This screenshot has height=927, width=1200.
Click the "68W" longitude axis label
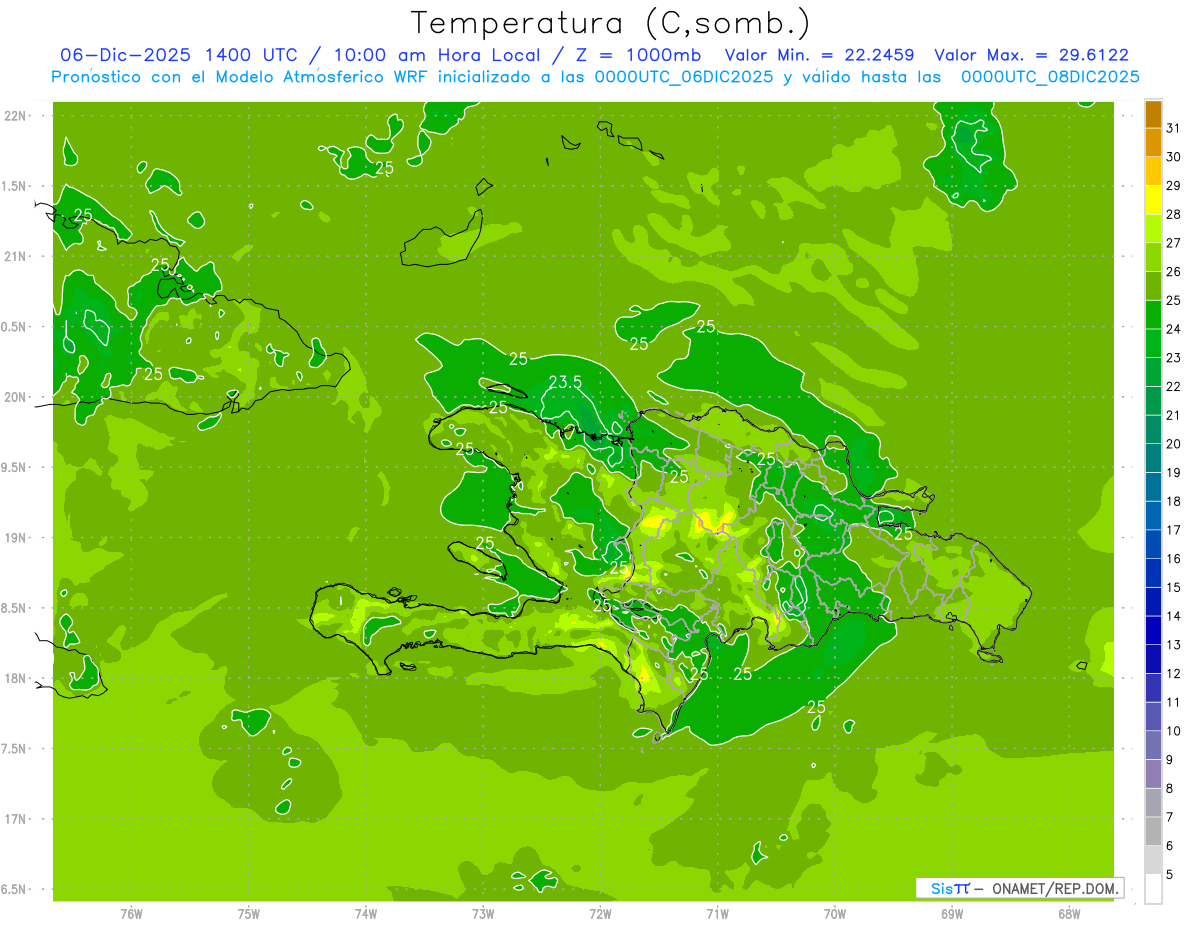coord(1069,913)
